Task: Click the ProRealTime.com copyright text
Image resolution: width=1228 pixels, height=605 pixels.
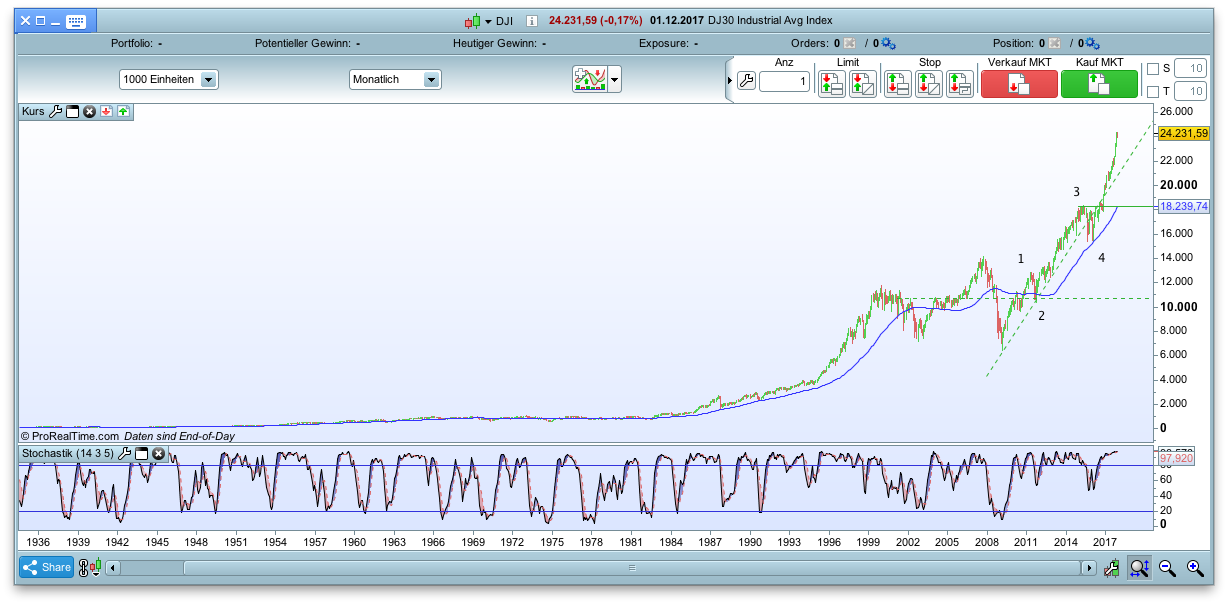Action: (70, 436)
